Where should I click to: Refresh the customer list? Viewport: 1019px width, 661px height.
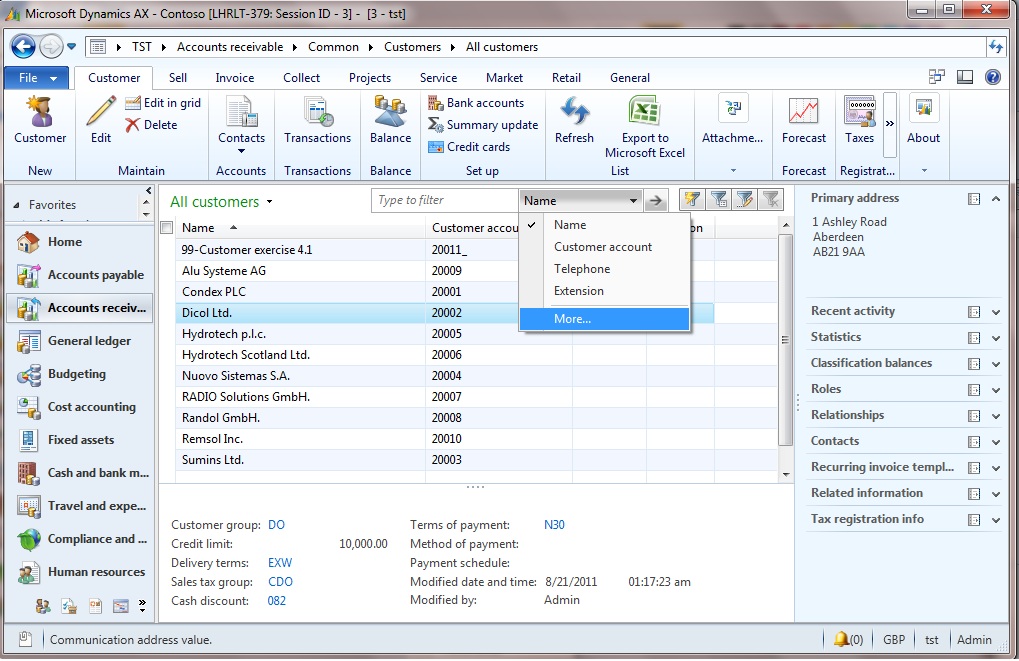[x=574, y=120]
